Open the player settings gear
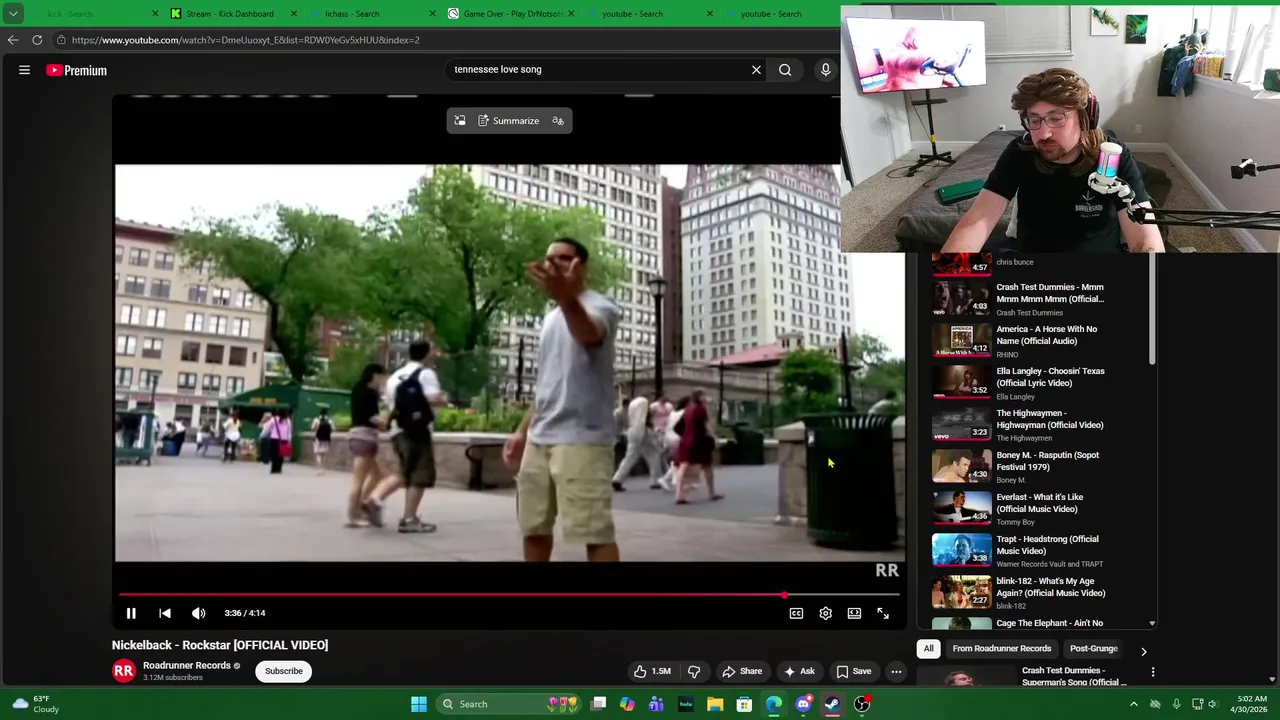 pyautogui.click(x=825, y=613)
